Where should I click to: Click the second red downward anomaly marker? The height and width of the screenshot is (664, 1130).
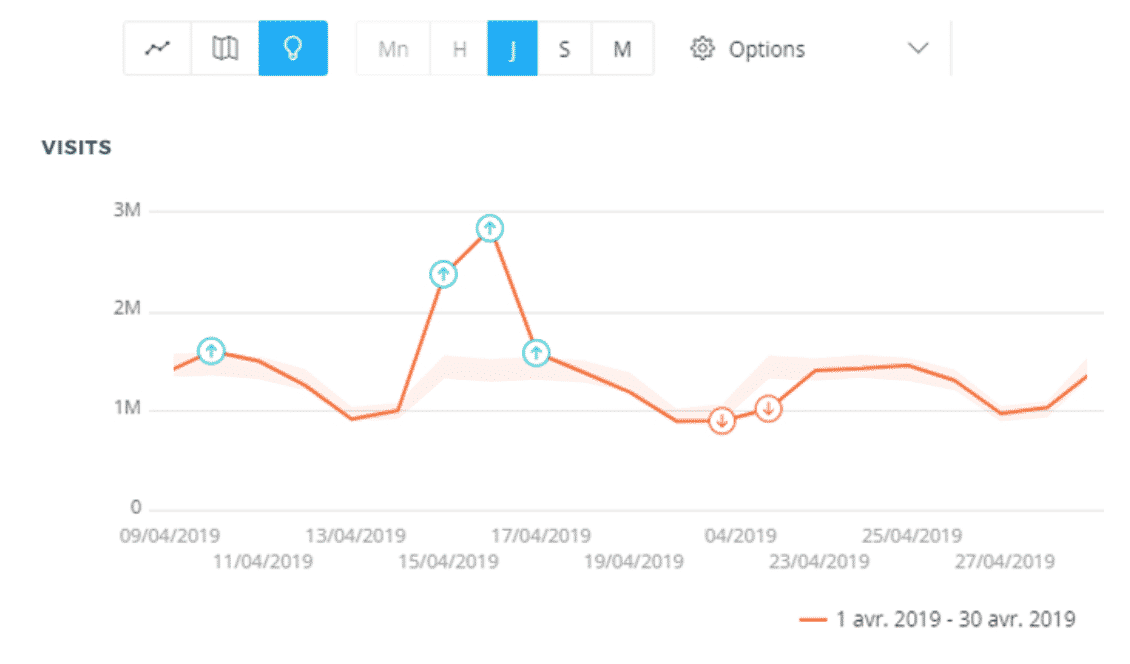pos(768,408)
